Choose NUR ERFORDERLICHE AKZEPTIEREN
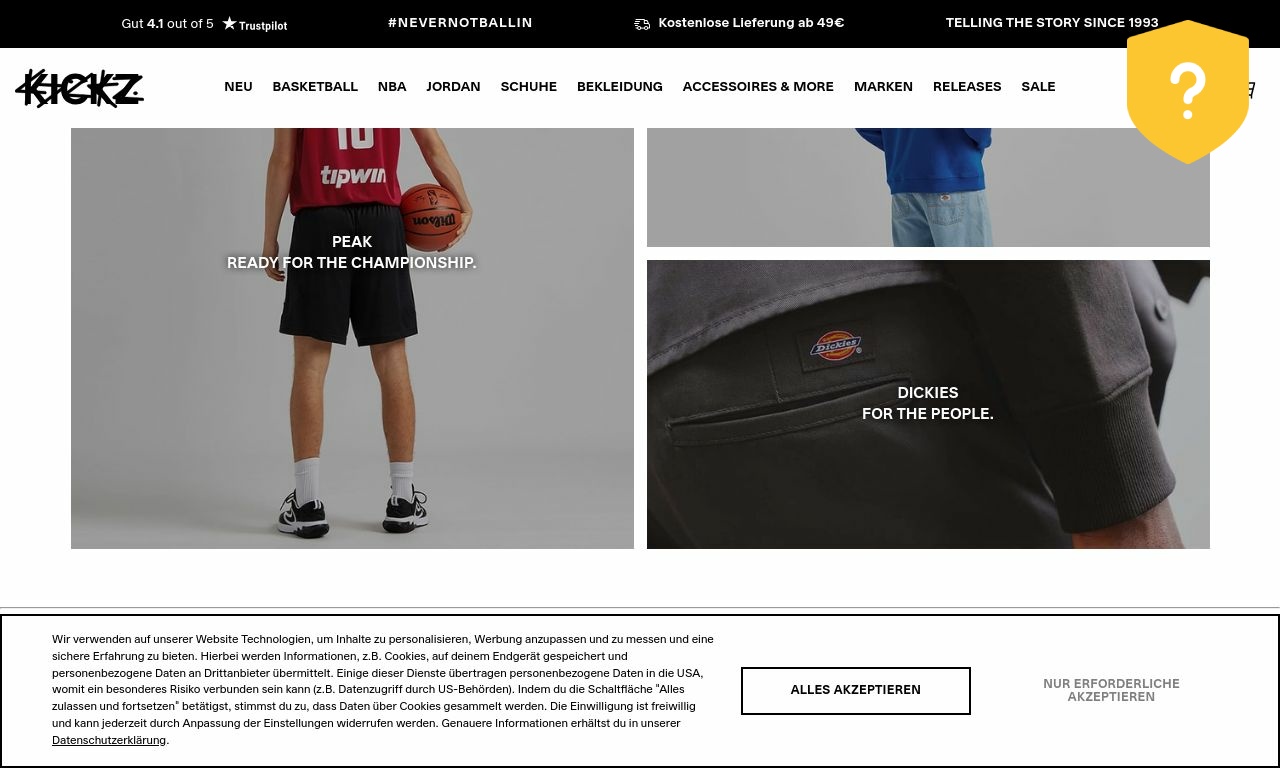This screenshot has width=1280, height=768. [1111, 691]
